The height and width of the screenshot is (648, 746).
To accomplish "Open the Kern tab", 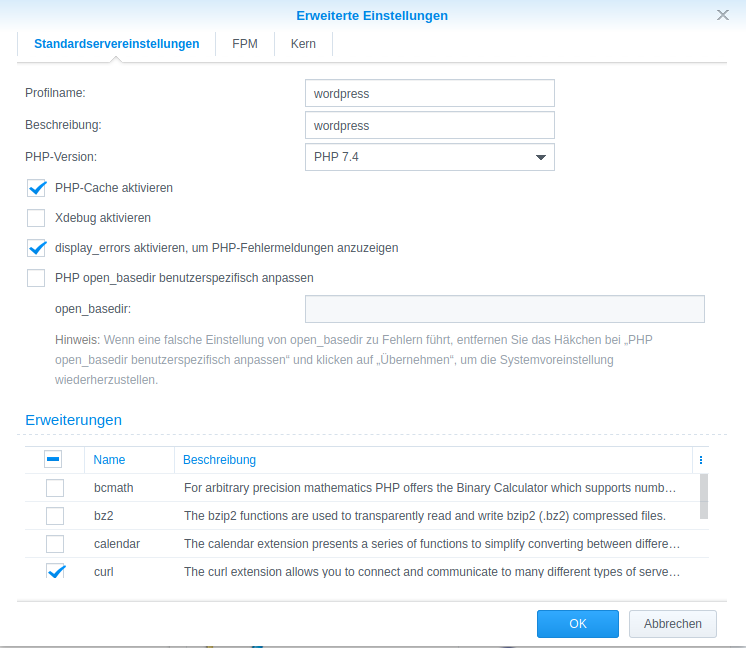I will pos(303,44).
